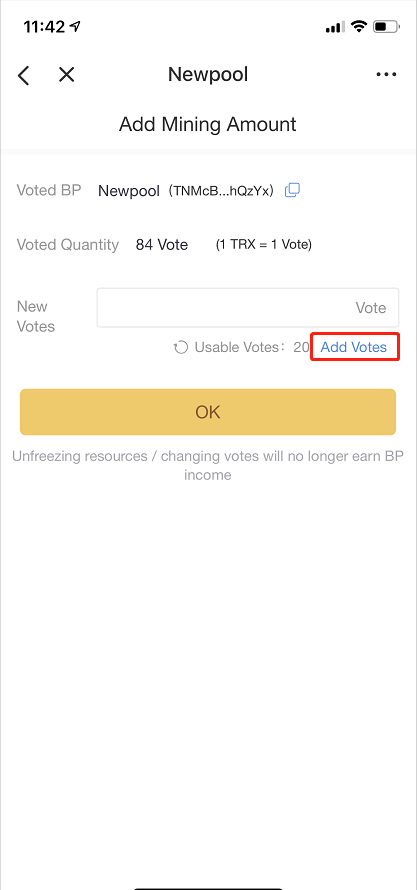Tap the cellular signal bars icon
Image resolution: width=417 pixels, height=890 pixels.
(x=335, y=27)
